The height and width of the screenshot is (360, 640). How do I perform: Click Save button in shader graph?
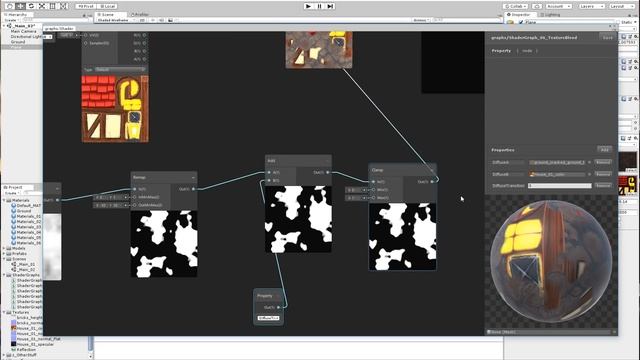[x=608, y=37]
